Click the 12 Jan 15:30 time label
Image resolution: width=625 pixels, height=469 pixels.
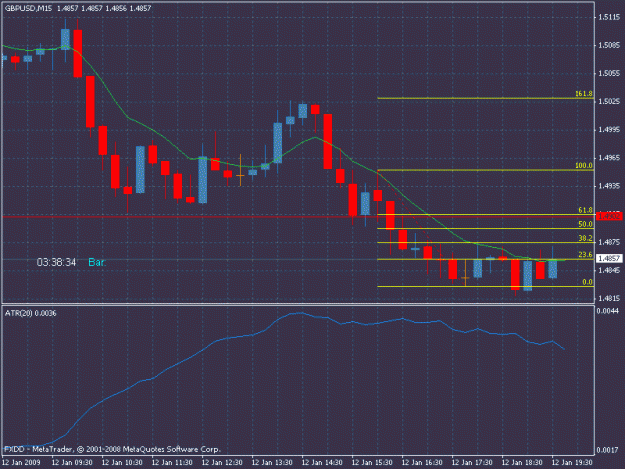coord(372,463)
